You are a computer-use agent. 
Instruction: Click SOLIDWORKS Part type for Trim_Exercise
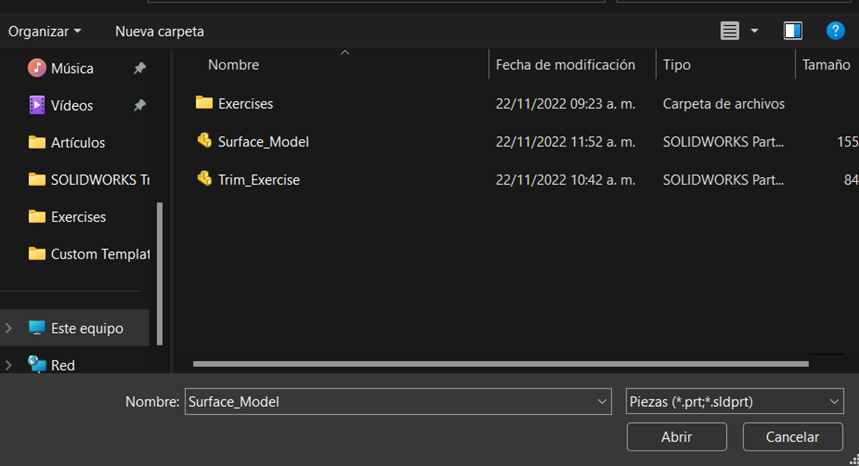pos(723,180)
